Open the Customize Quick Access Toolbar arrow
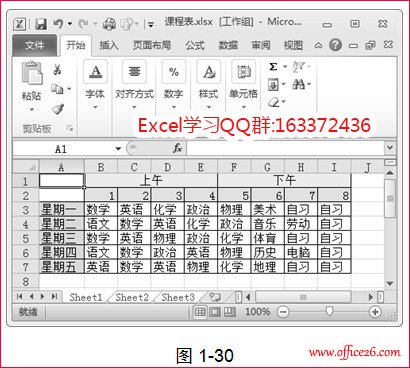 (151, 25)
